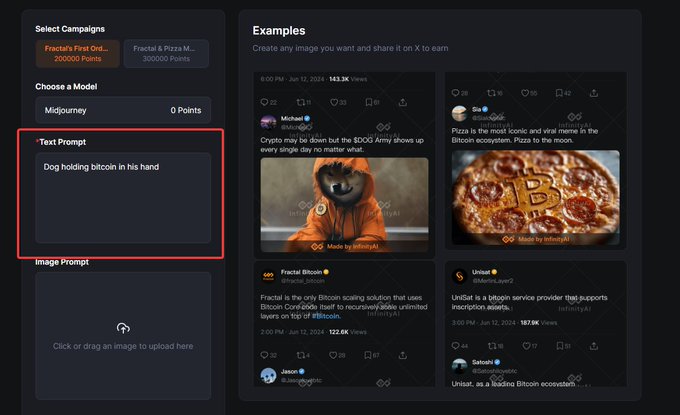Open the Bitcoin pizza image
680x415 pixels.
coord(536,197)
